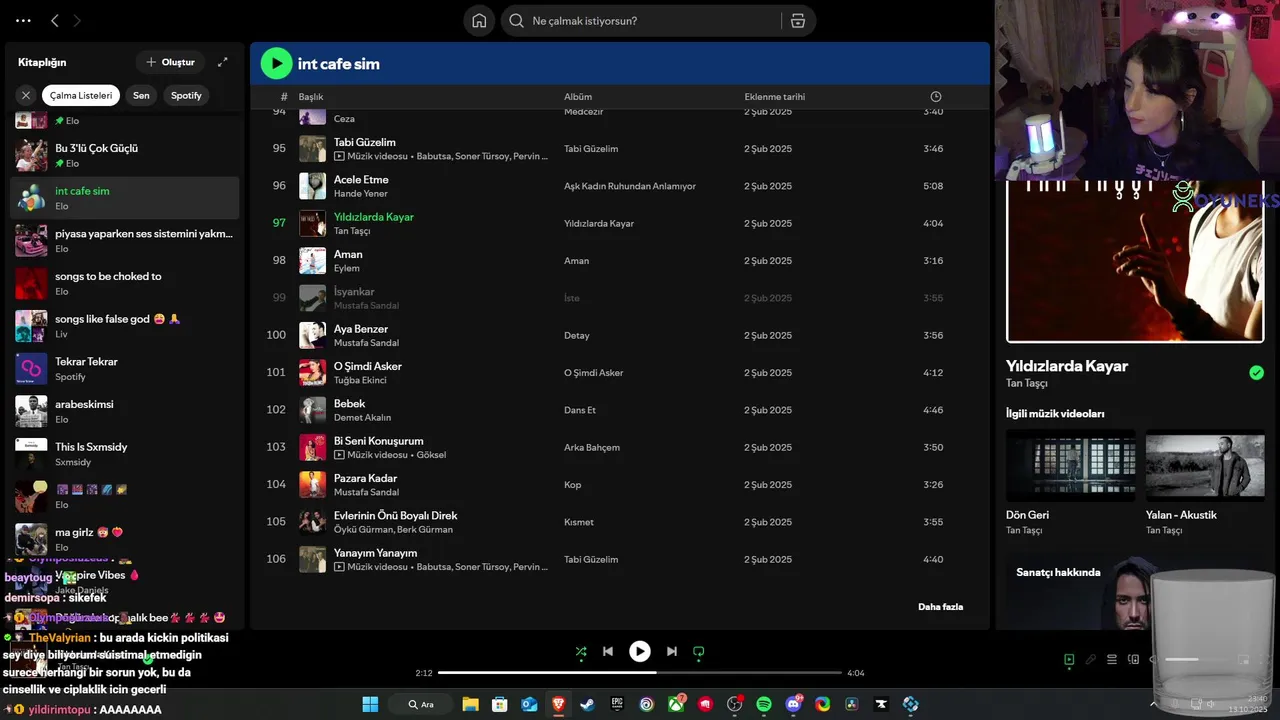
Task: Skip to the previous track
Action: (608, 651)
